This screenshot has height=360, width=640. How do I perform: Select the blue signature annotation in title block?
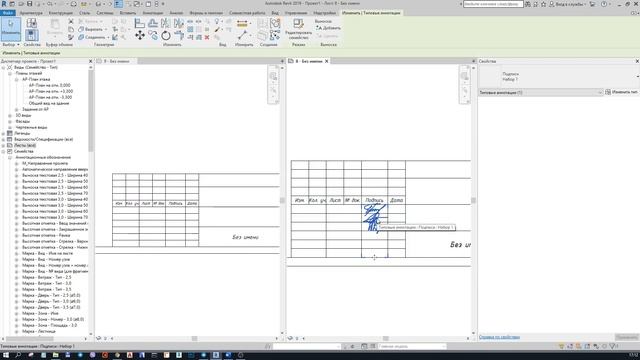(x=374, y=218)
